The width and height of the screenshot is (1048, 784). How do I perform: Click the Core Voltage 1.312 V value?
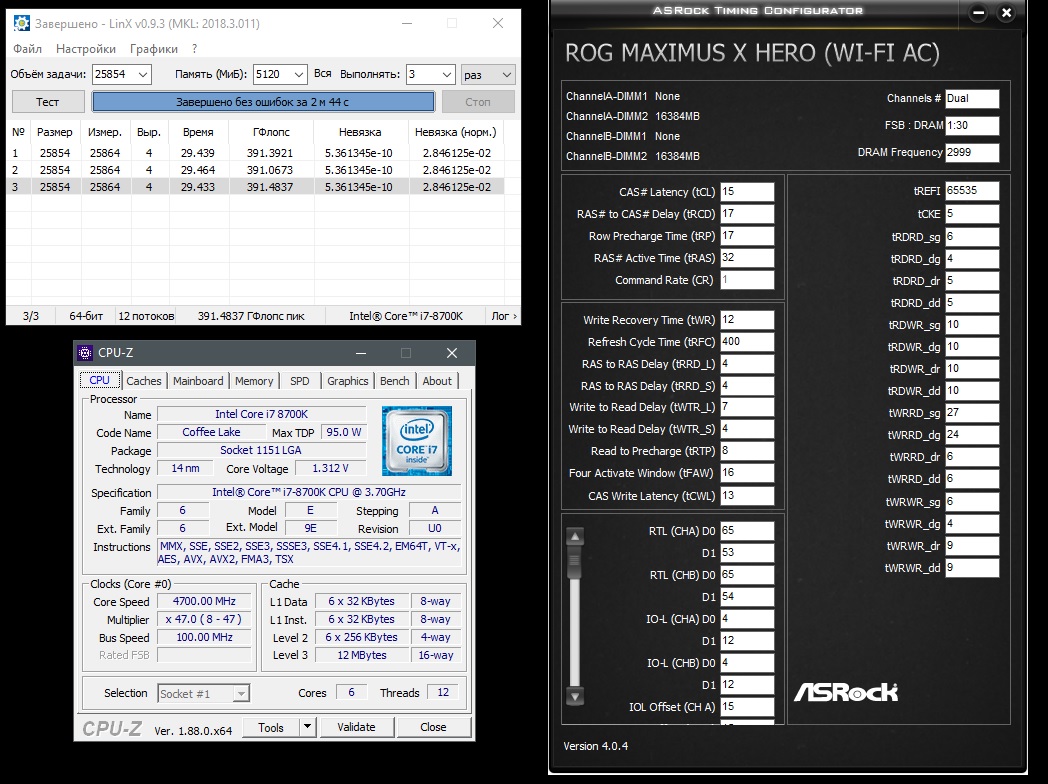click(330, 469)
